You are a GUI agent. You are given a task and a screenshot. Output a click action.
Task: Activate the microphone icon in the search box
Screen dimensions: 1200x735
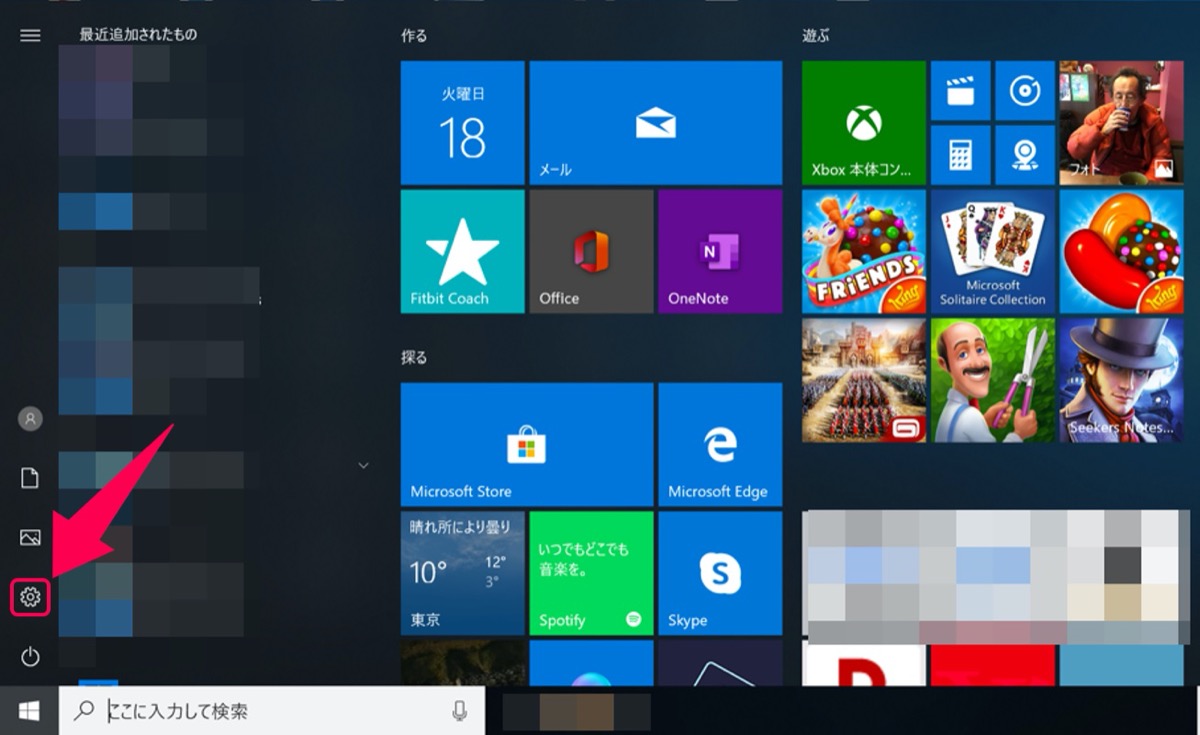[459, 711]
